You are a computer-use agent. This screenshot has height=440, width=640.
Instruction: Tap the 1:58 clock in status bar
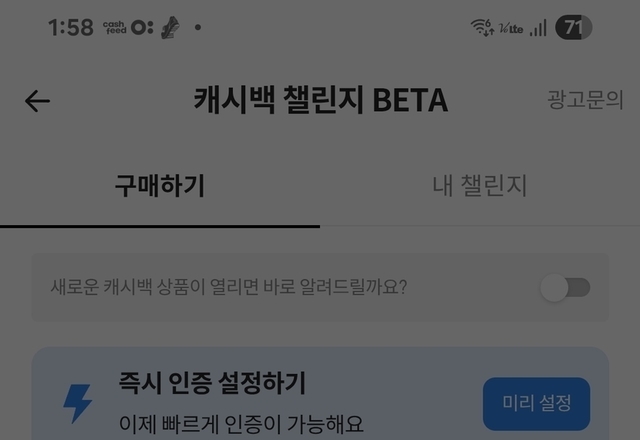pyautogui.click(x=71, y=28)
